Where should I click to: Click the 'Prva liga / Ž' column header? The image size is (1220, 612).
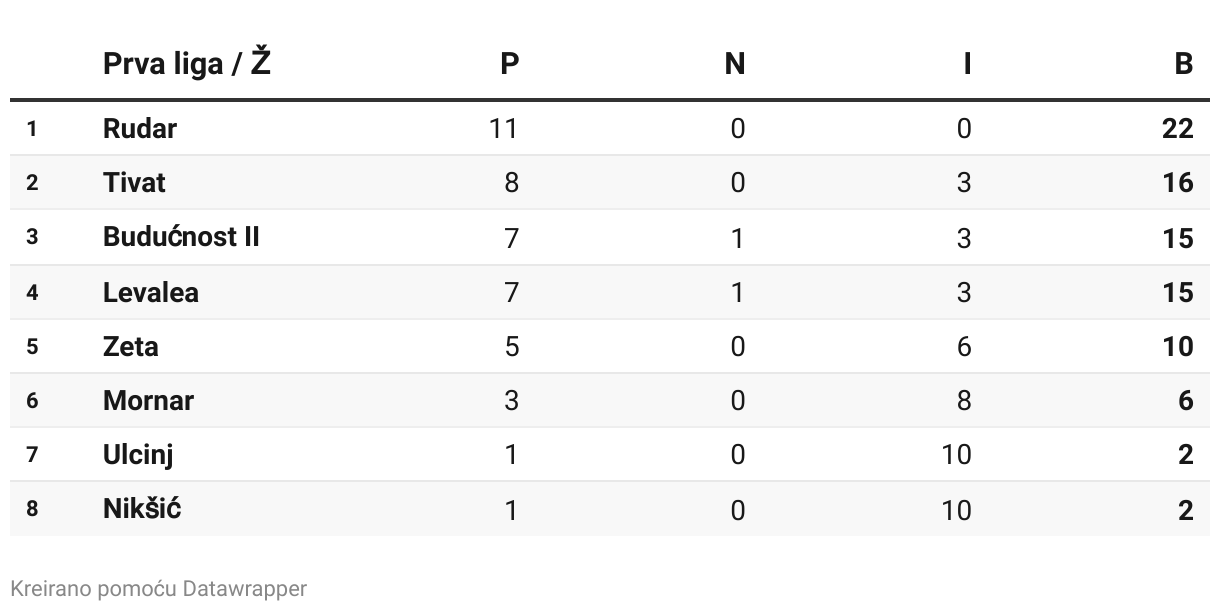(187, 64)
